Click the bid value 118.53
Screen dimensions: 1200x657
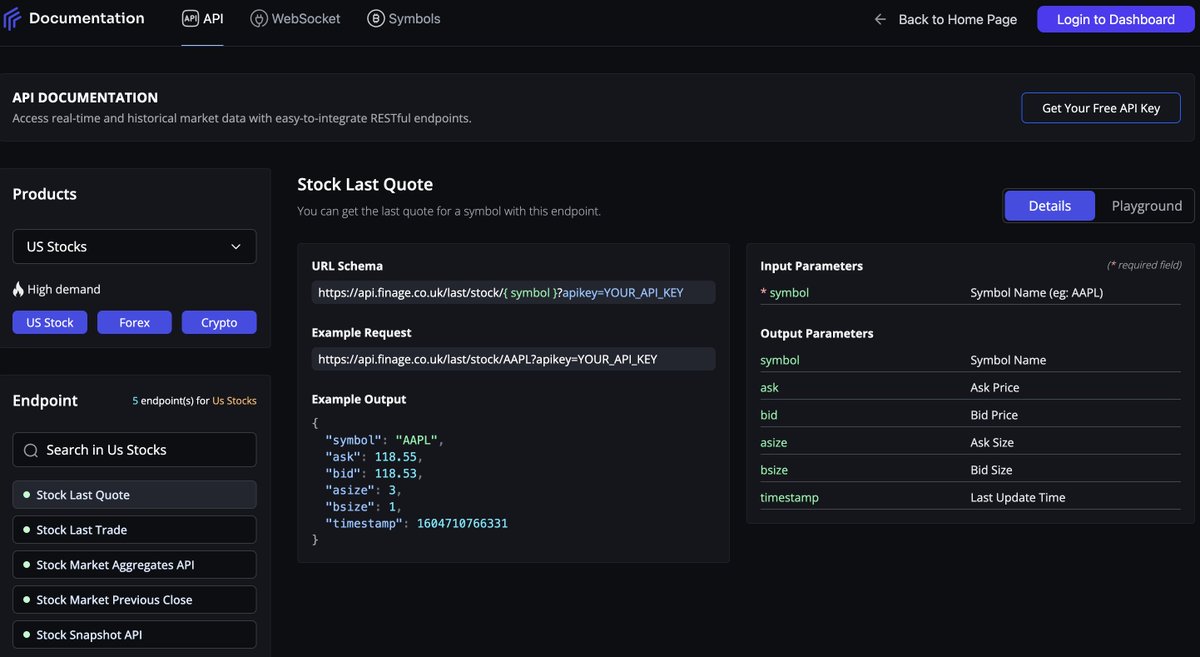pos(397,473)
